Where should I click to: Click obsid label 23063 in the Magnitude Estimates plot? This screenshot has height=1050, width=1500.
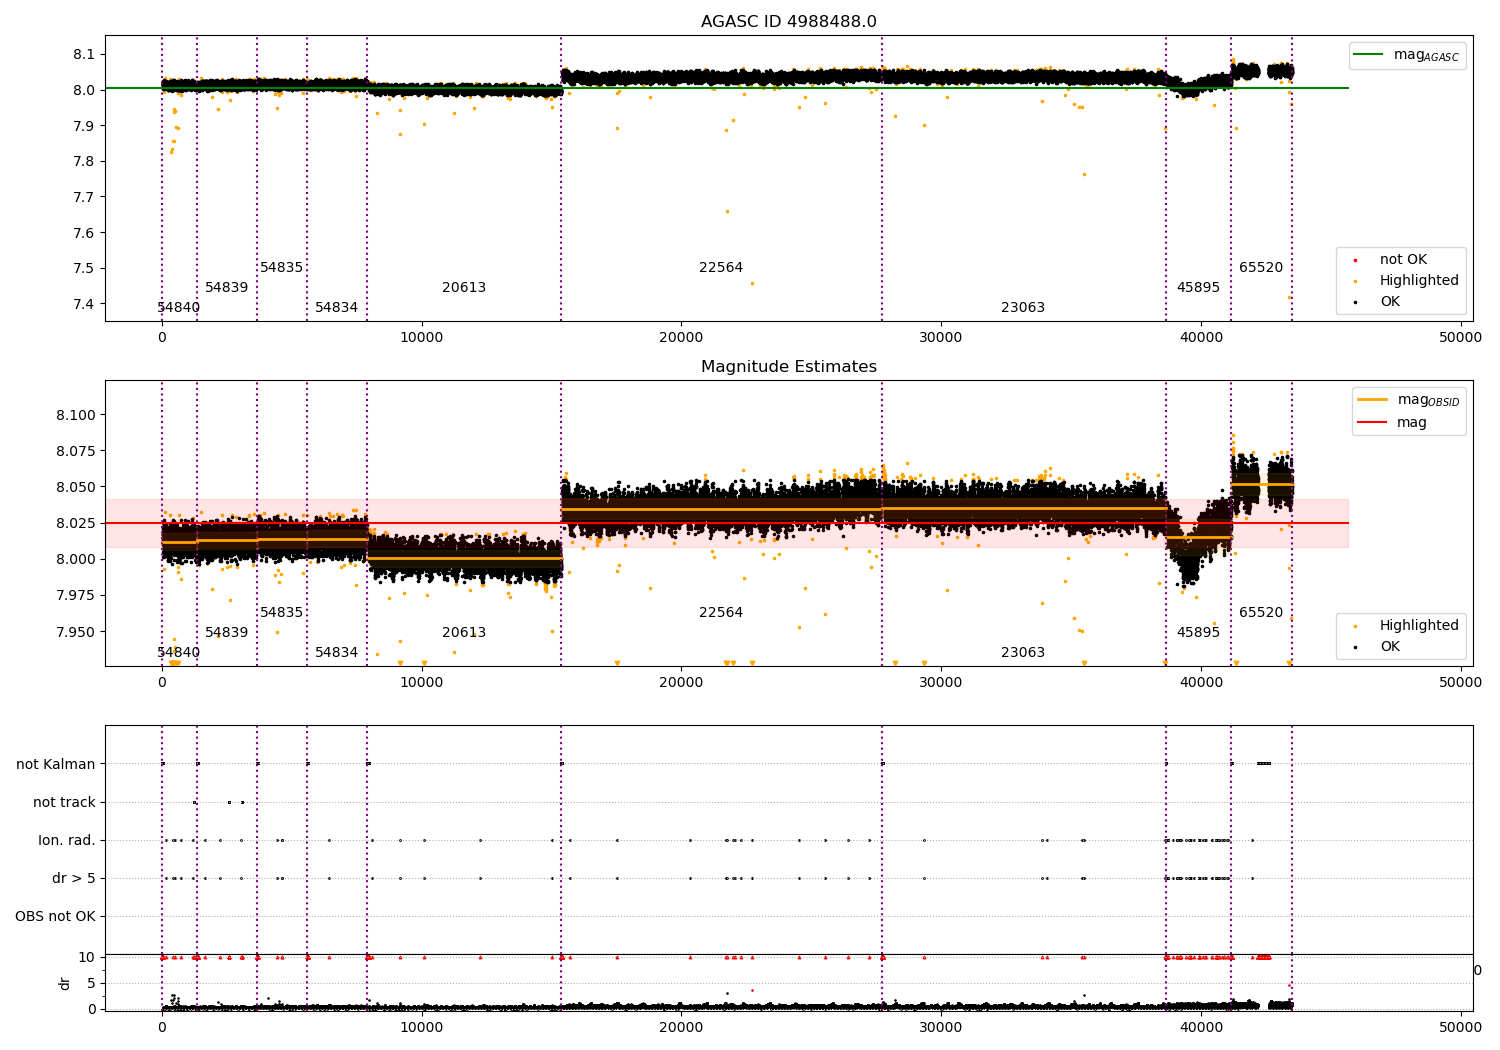(x=1023, y=653)
